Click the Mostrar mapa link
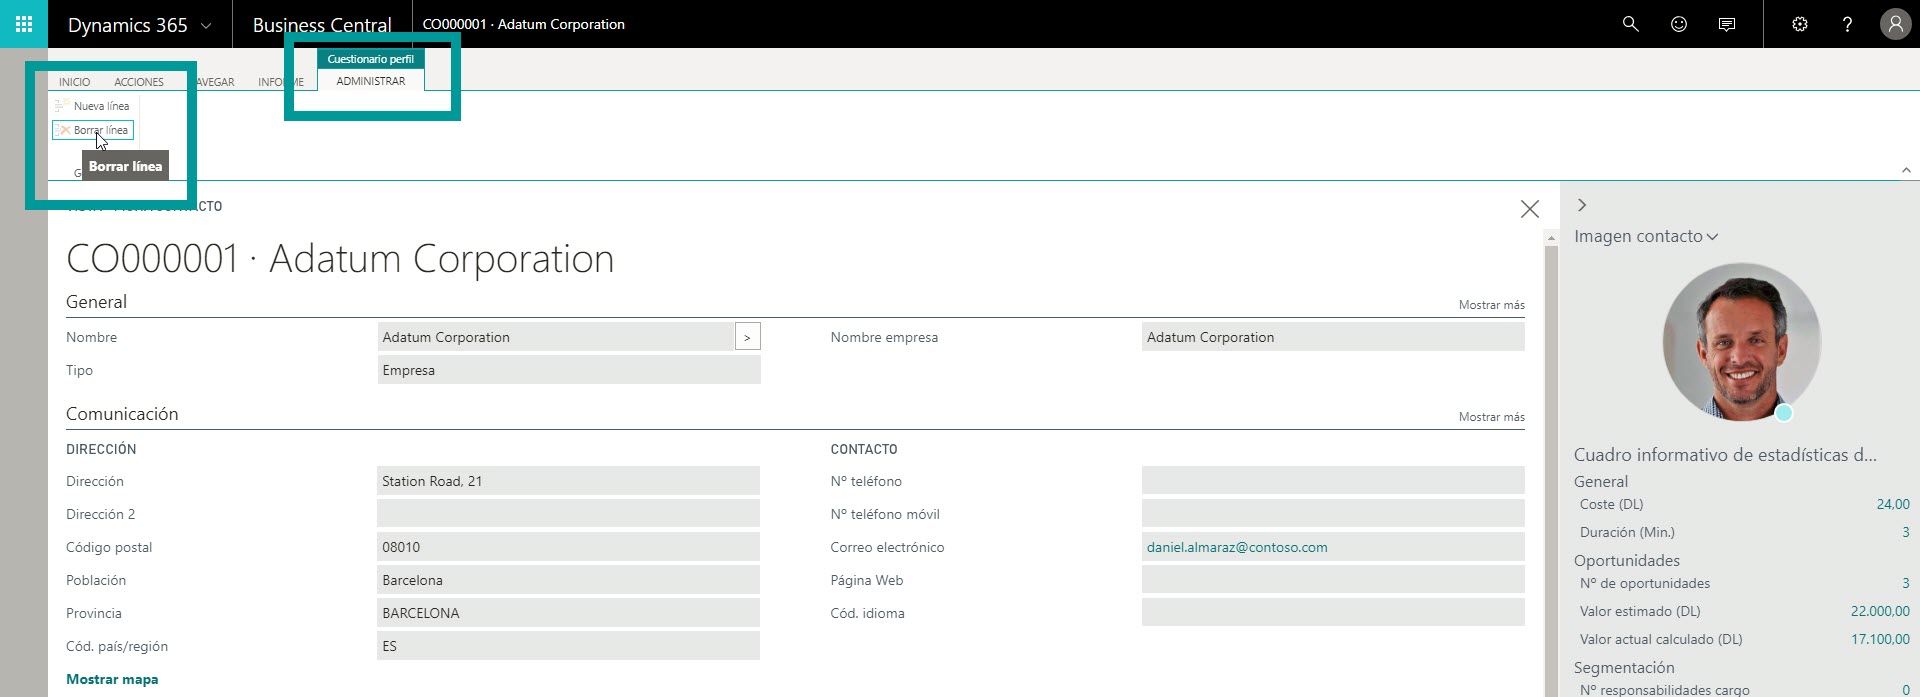Image resolution: width=1920 pixels, height=697 pixels. [112, 679]
